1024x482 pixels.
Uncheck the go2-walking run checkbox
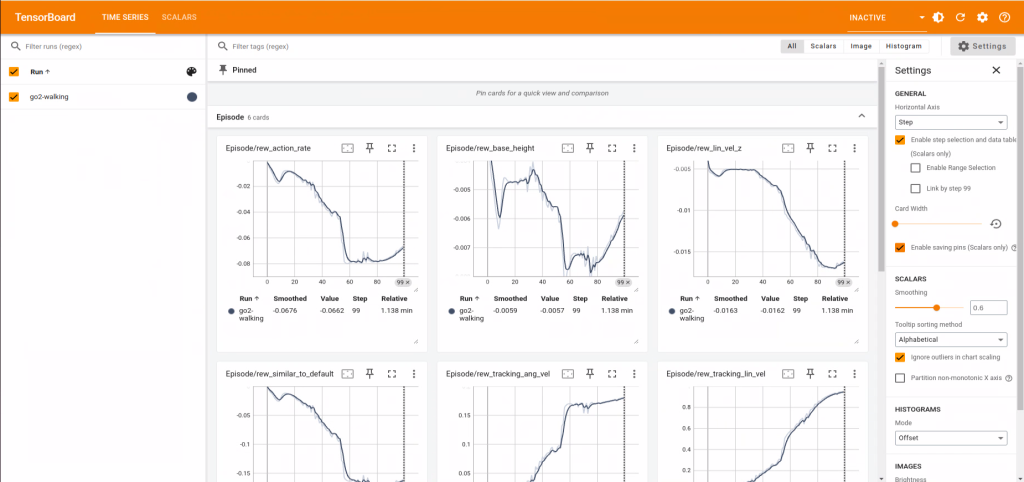(x=14, y=97)
